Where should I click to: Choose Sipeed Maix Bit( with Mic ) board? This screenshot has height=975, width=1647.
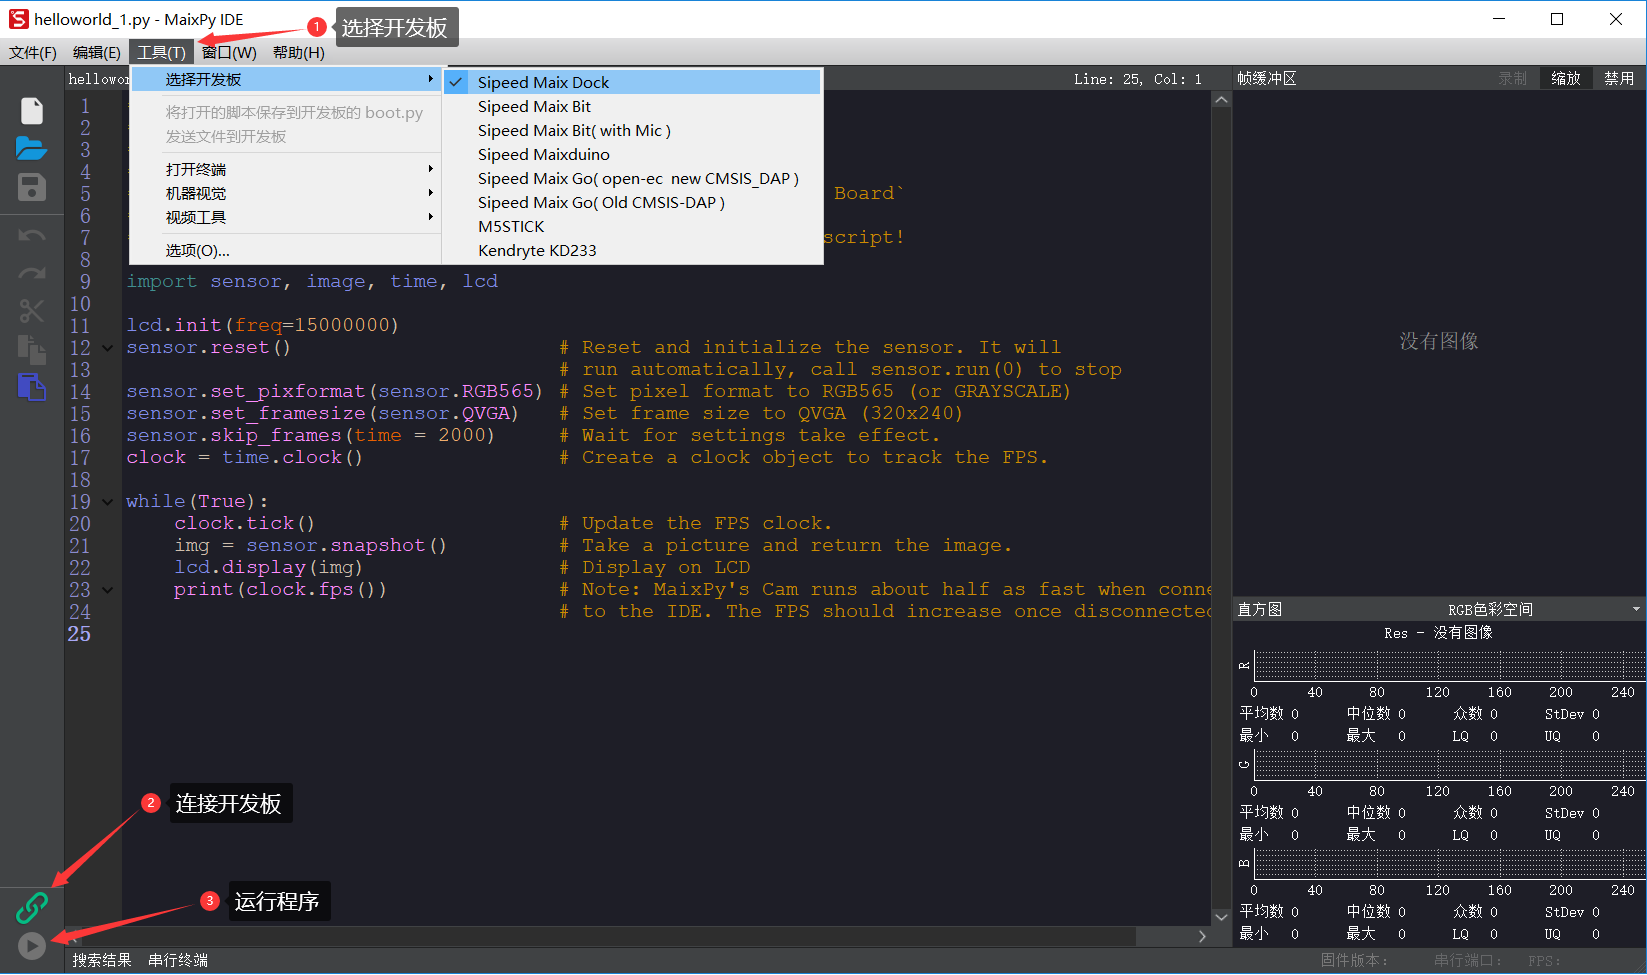[x=633, y=130]
